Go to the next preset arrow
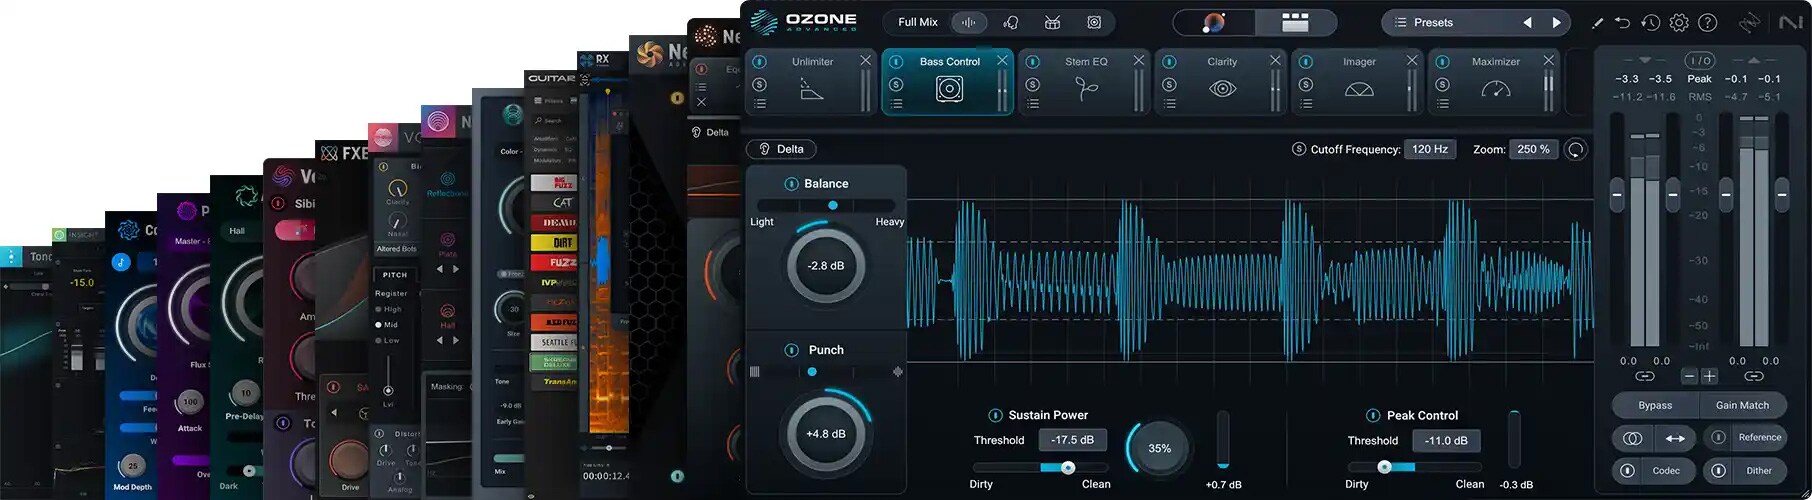Screen dimensions: 1812x500 (x=1556, y=22)
